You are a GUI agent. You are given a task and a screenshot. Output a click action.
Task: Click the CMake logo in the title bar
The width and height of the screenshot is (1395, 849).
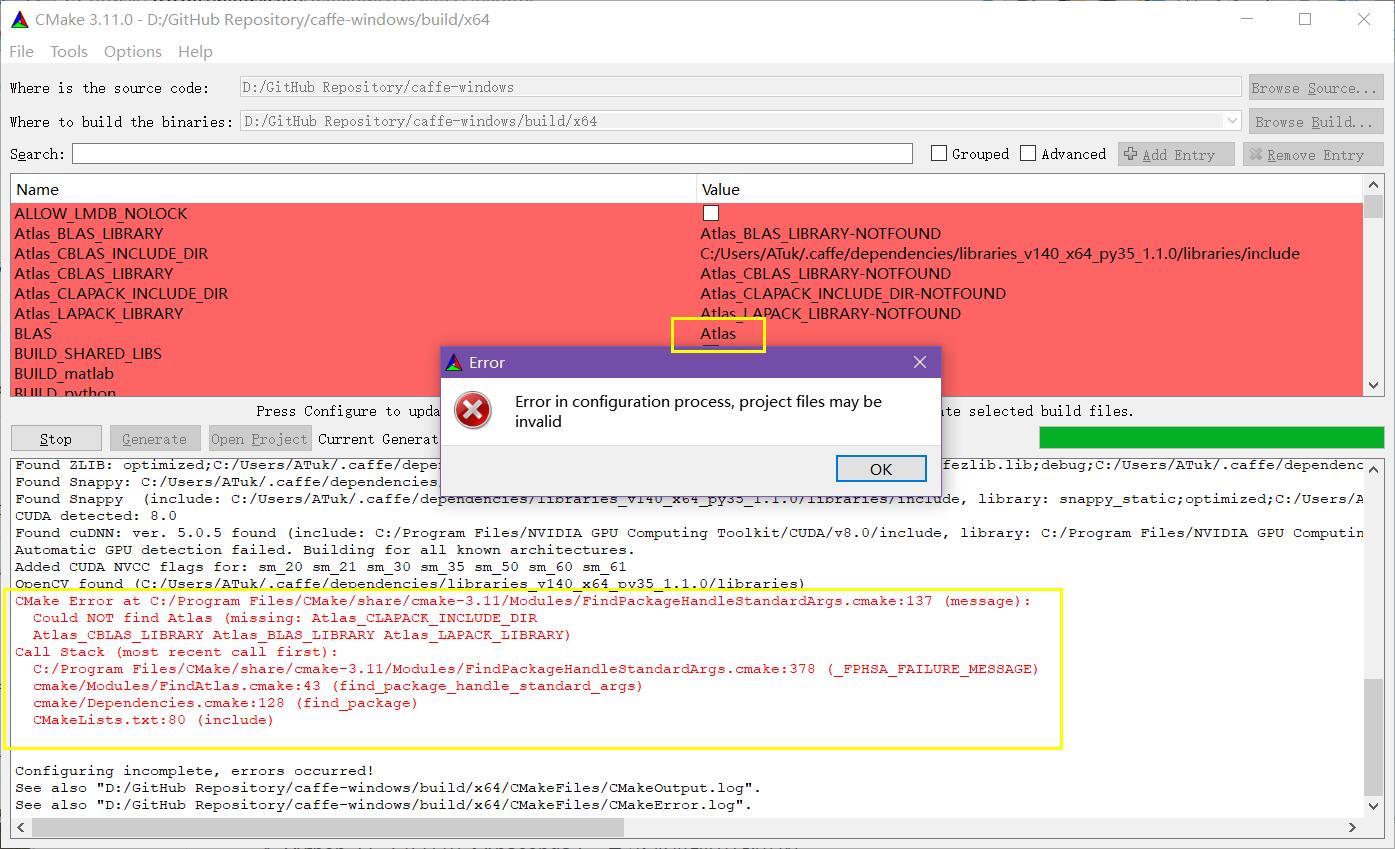tap(18, 19)
